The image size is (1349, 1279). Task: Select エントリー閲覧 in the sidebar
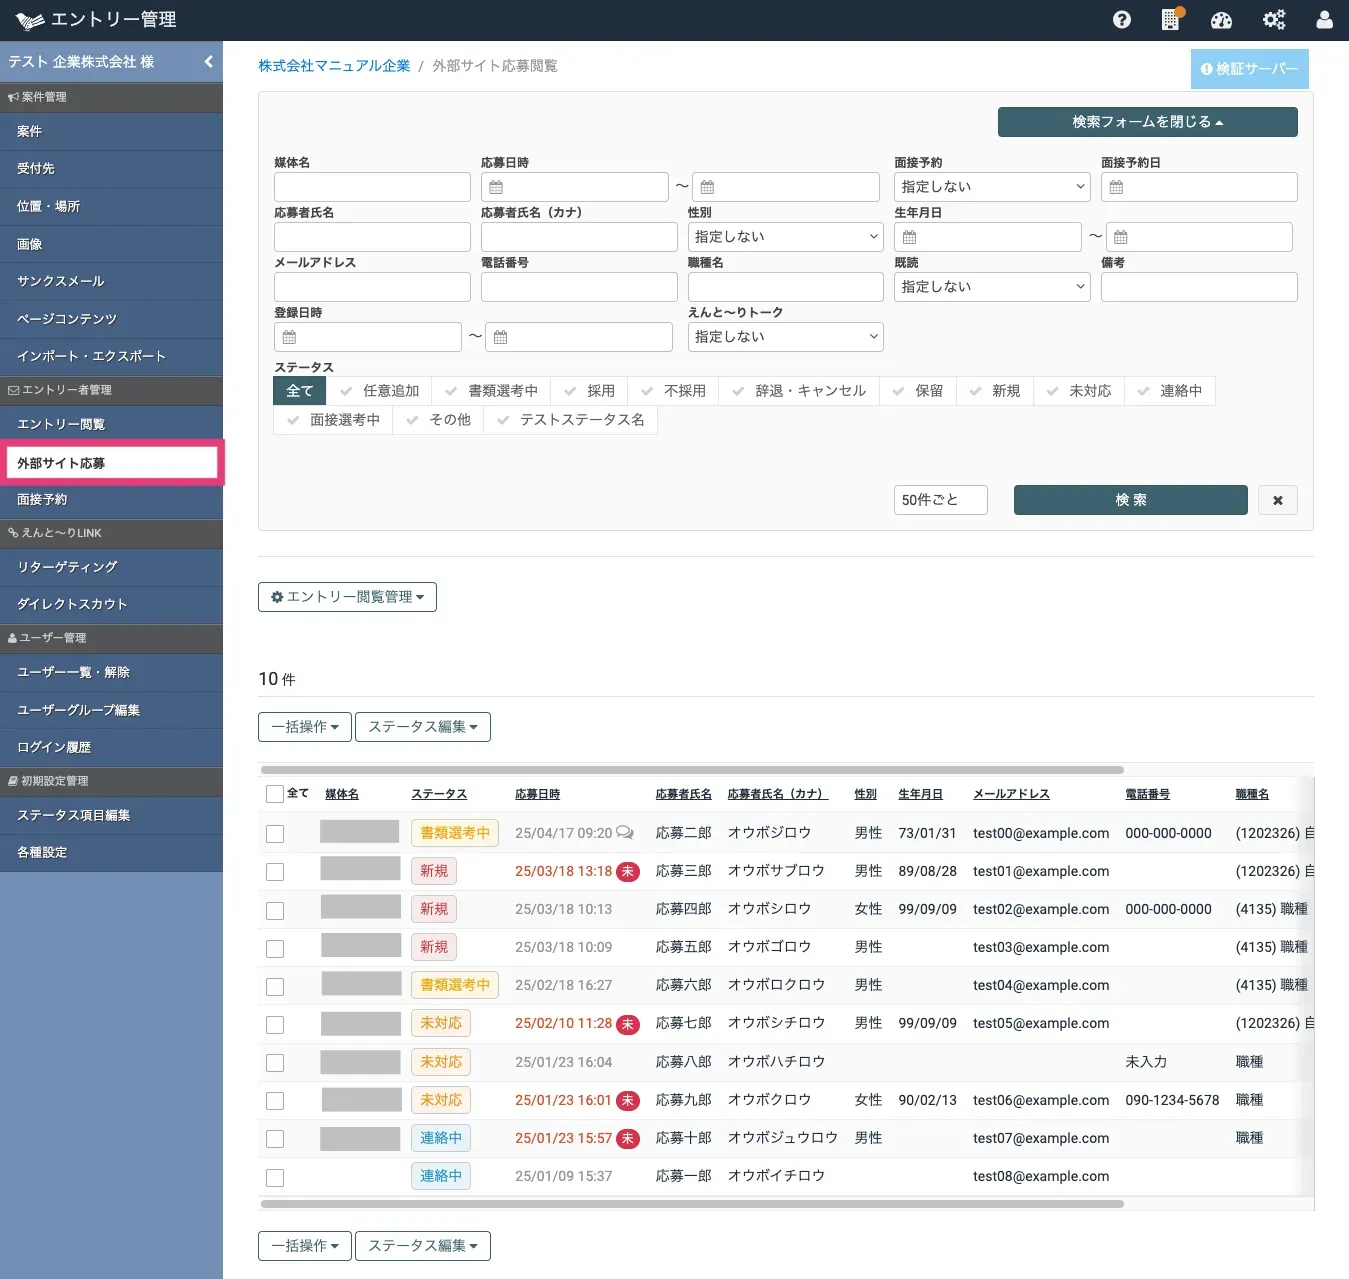(61, 424)
